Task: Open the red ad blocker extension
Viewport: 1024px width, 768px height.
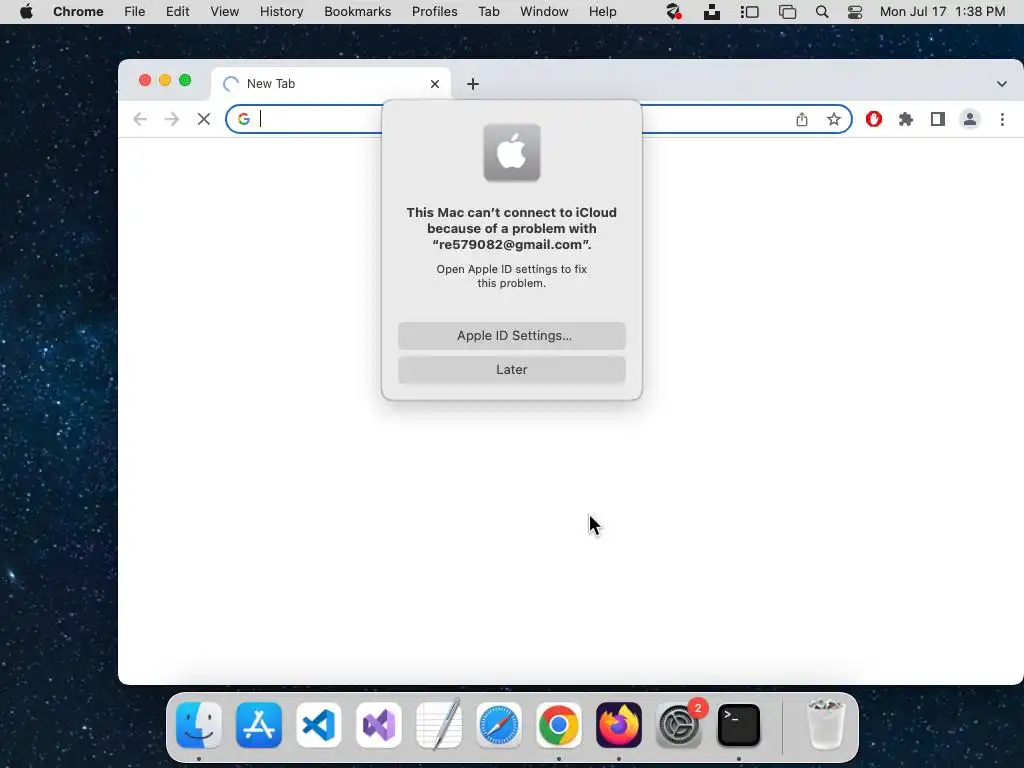Action: pos(874,119)
